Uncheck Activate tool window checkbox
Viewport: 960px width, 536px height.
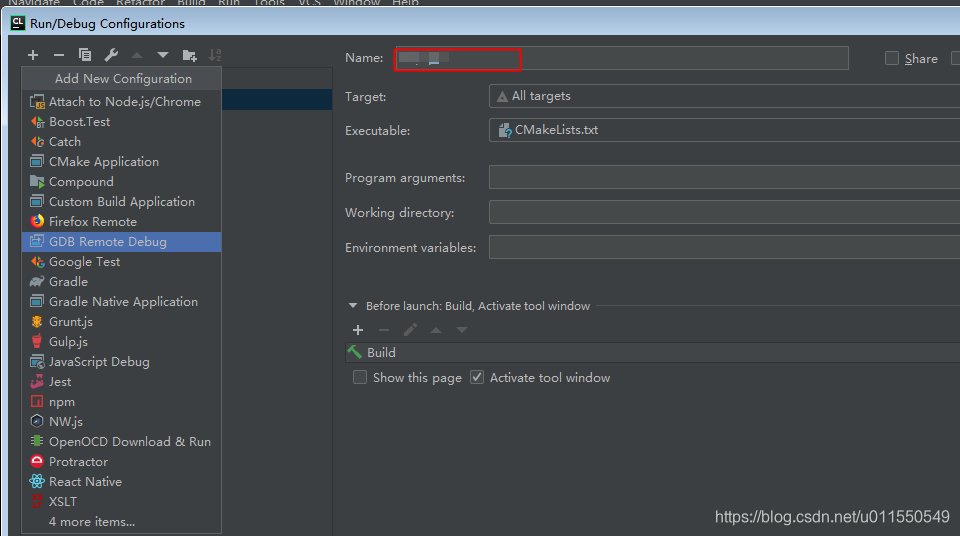click(477, 377)
